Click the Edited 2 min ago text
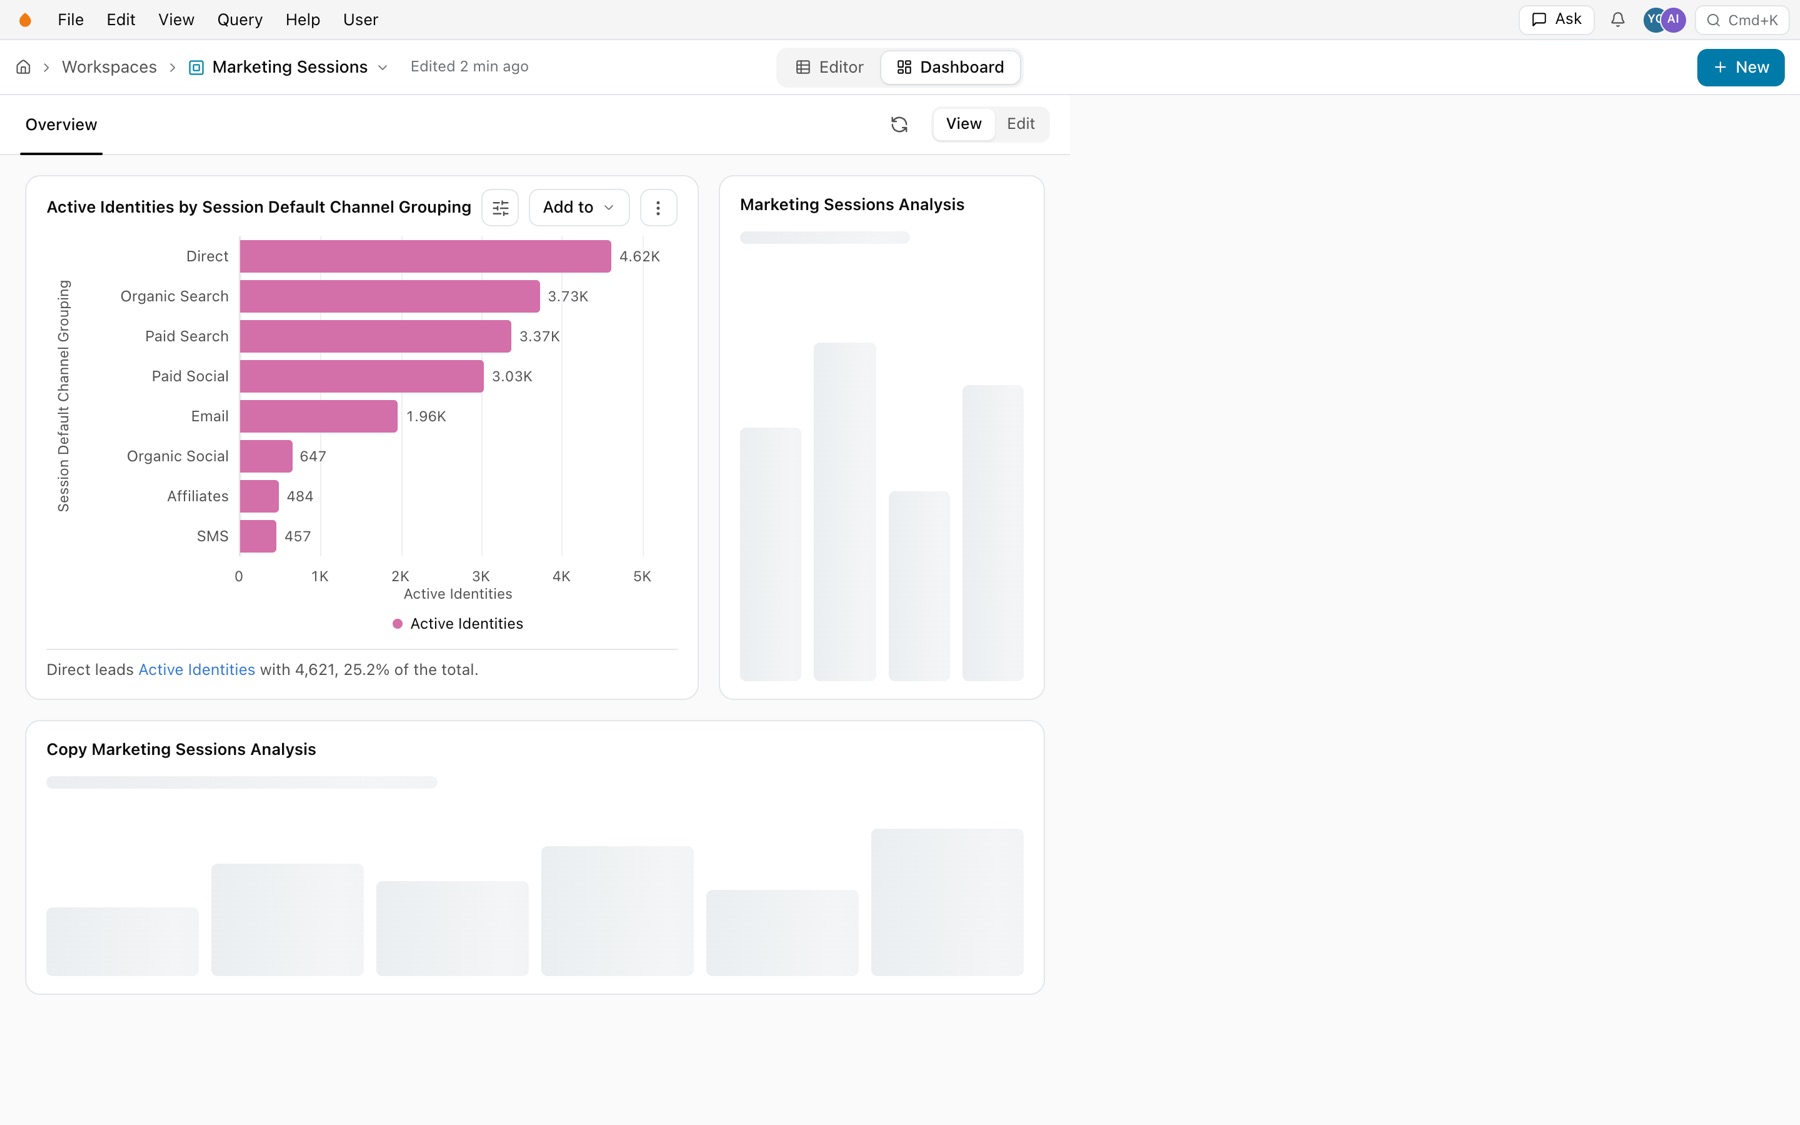This screenshot has height=1125, width=1800. point(469,67)
